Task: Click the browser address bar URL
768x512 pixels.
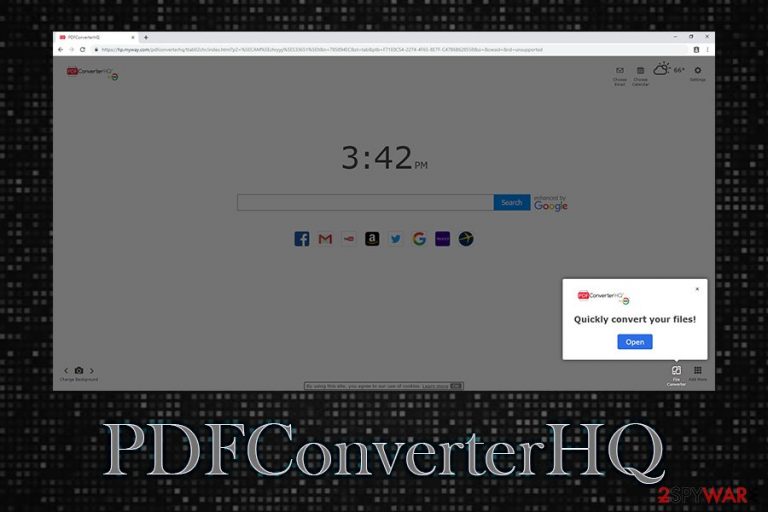Action: click(x=322, y=49)
